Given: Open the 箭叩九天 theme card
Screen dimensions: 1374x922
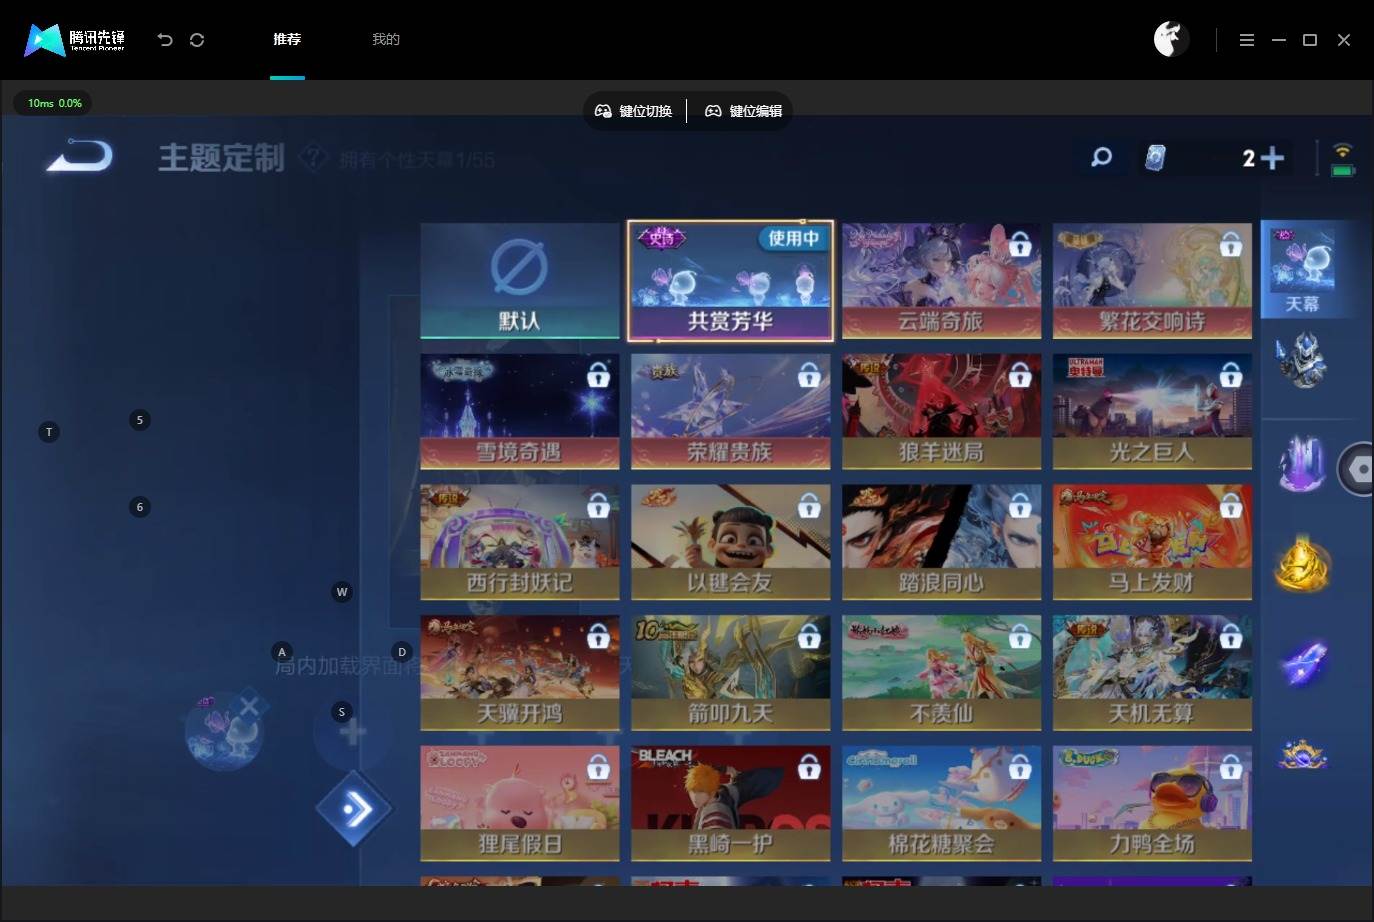Looking at the screenshot, I should 730,673.
